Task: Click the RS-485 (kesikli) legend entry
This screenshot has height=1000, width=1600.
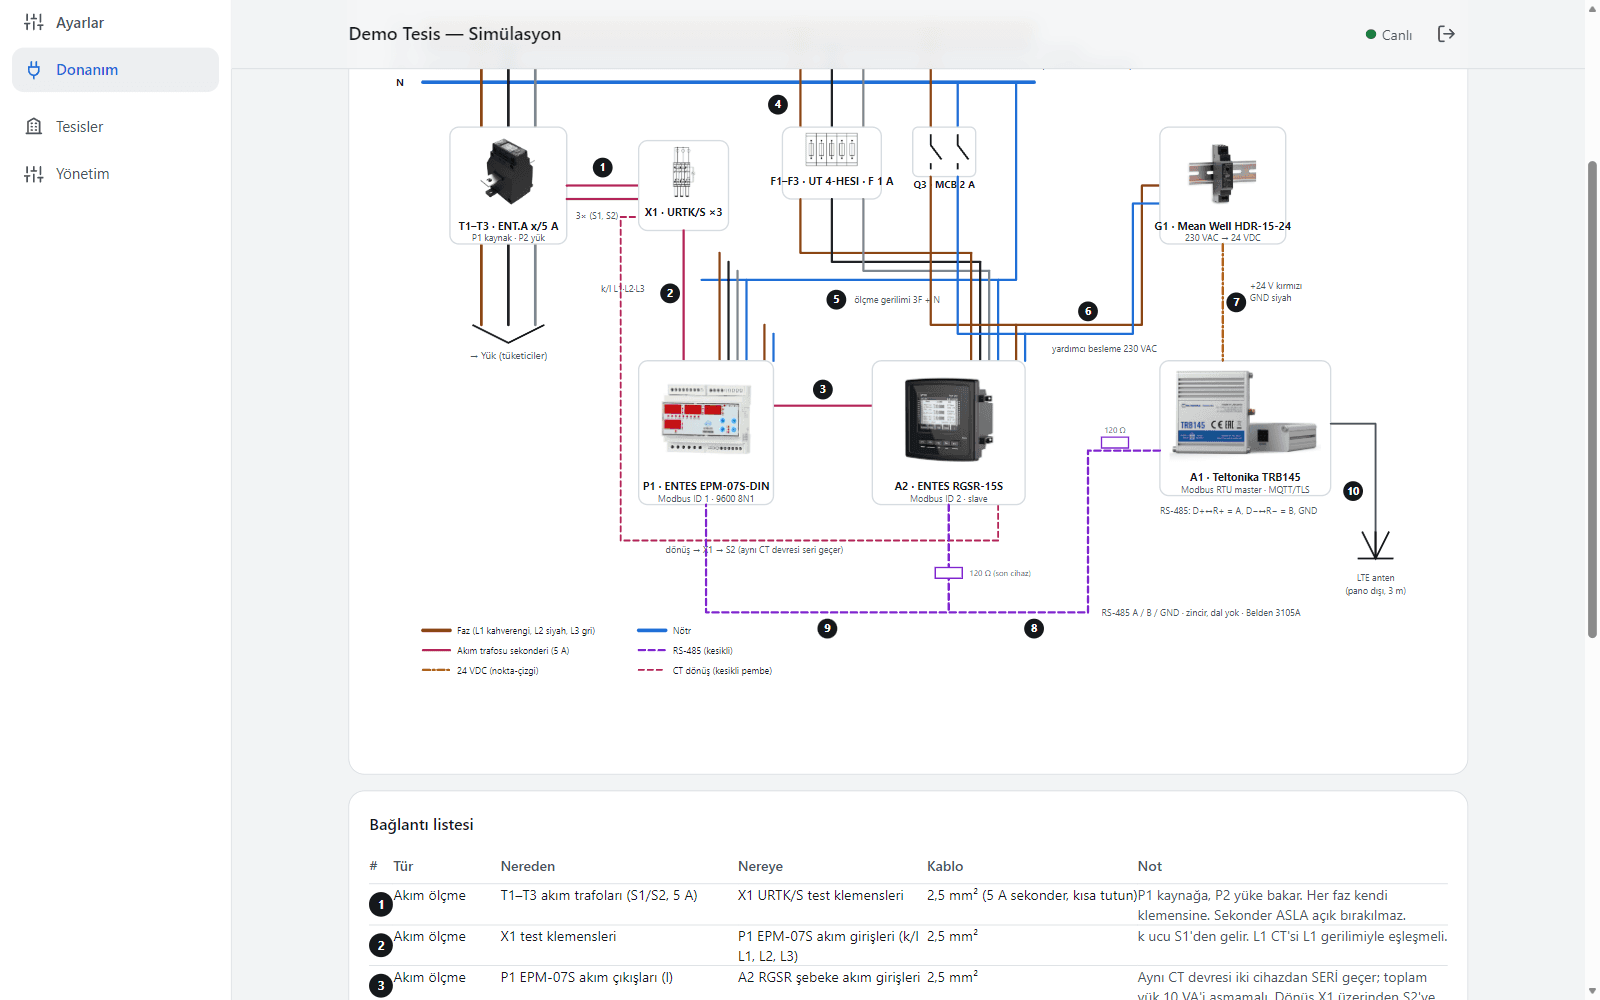Action: [685, 651]
